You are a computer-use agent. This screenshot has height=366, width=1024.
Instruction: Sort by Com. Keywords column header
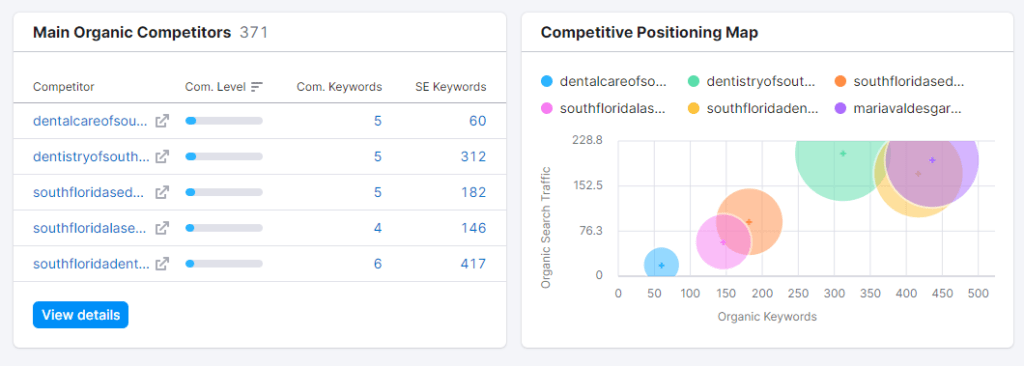tap(339, 87)
